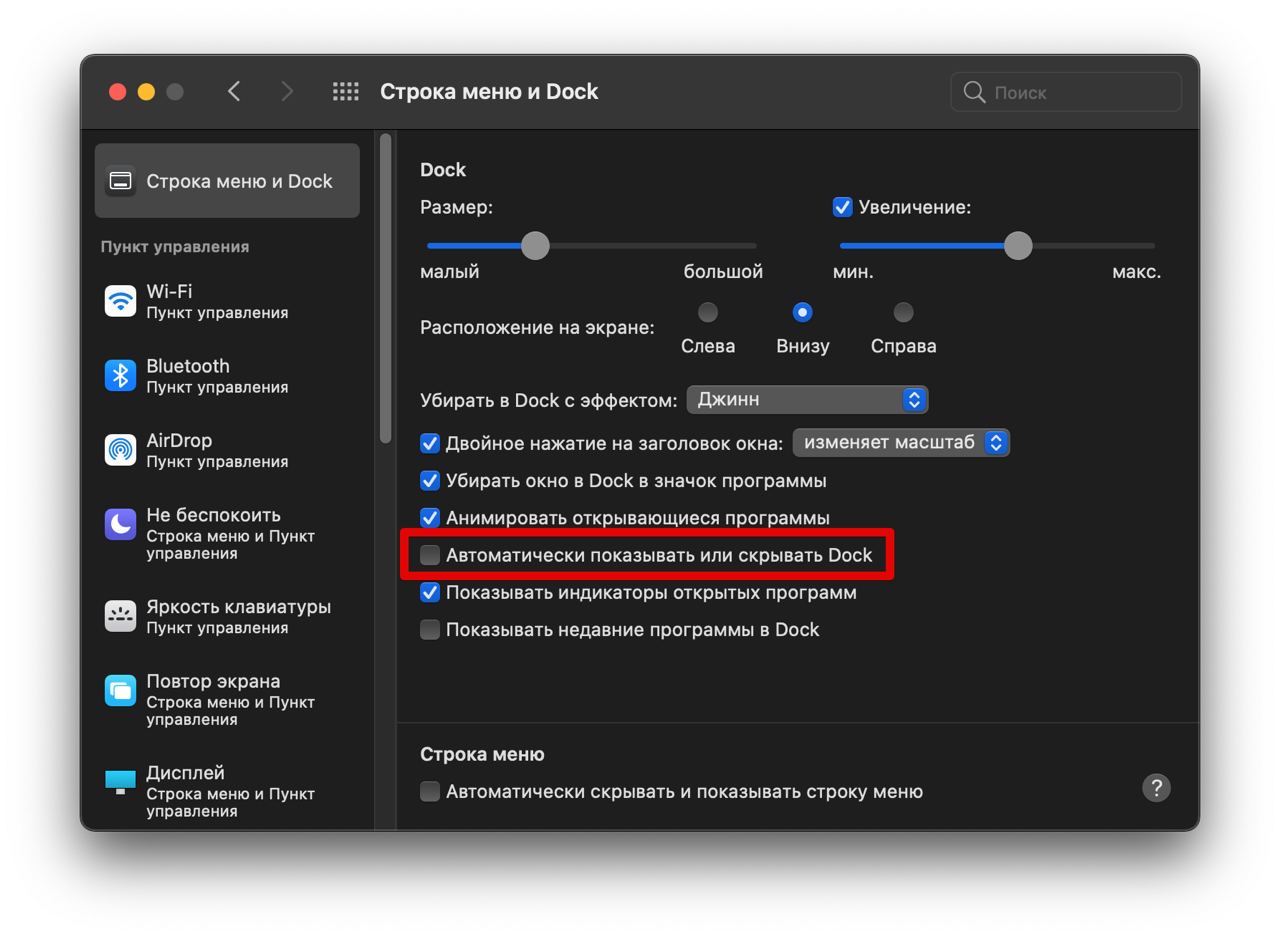Click the Размер dock size slider knob

coord(535,245)
